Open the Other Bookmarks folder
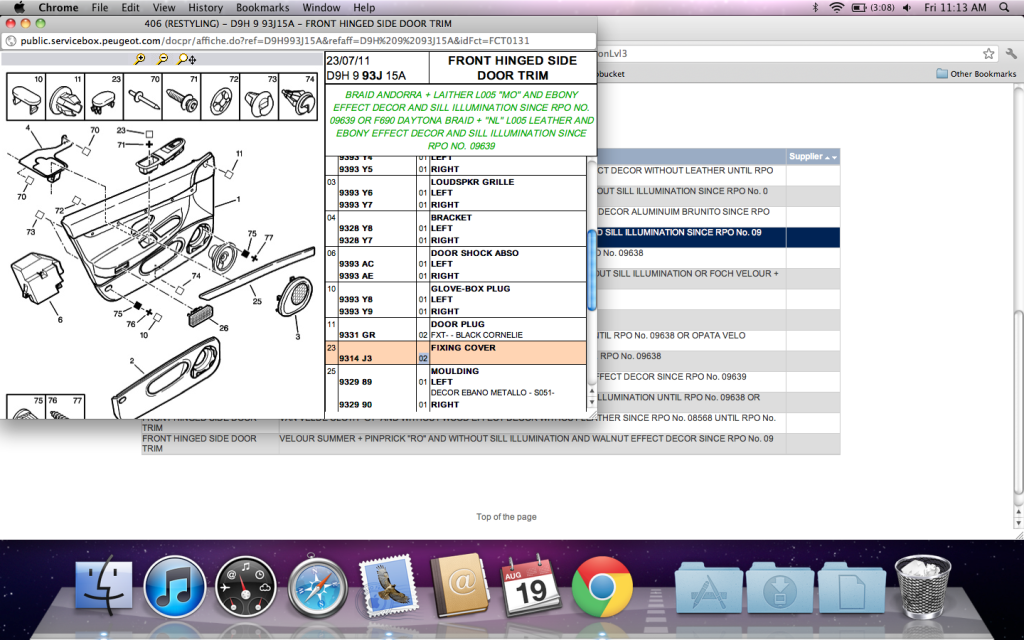Viewport: 1024px width, 640px height. point(976,74)
